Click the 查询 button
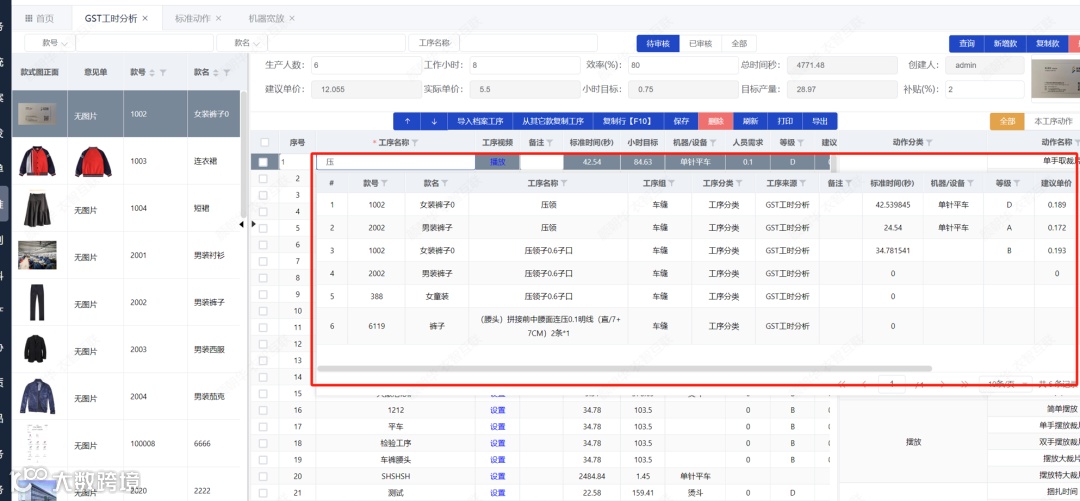Viewport: 1080px width, 501px height. coord(967,43)
